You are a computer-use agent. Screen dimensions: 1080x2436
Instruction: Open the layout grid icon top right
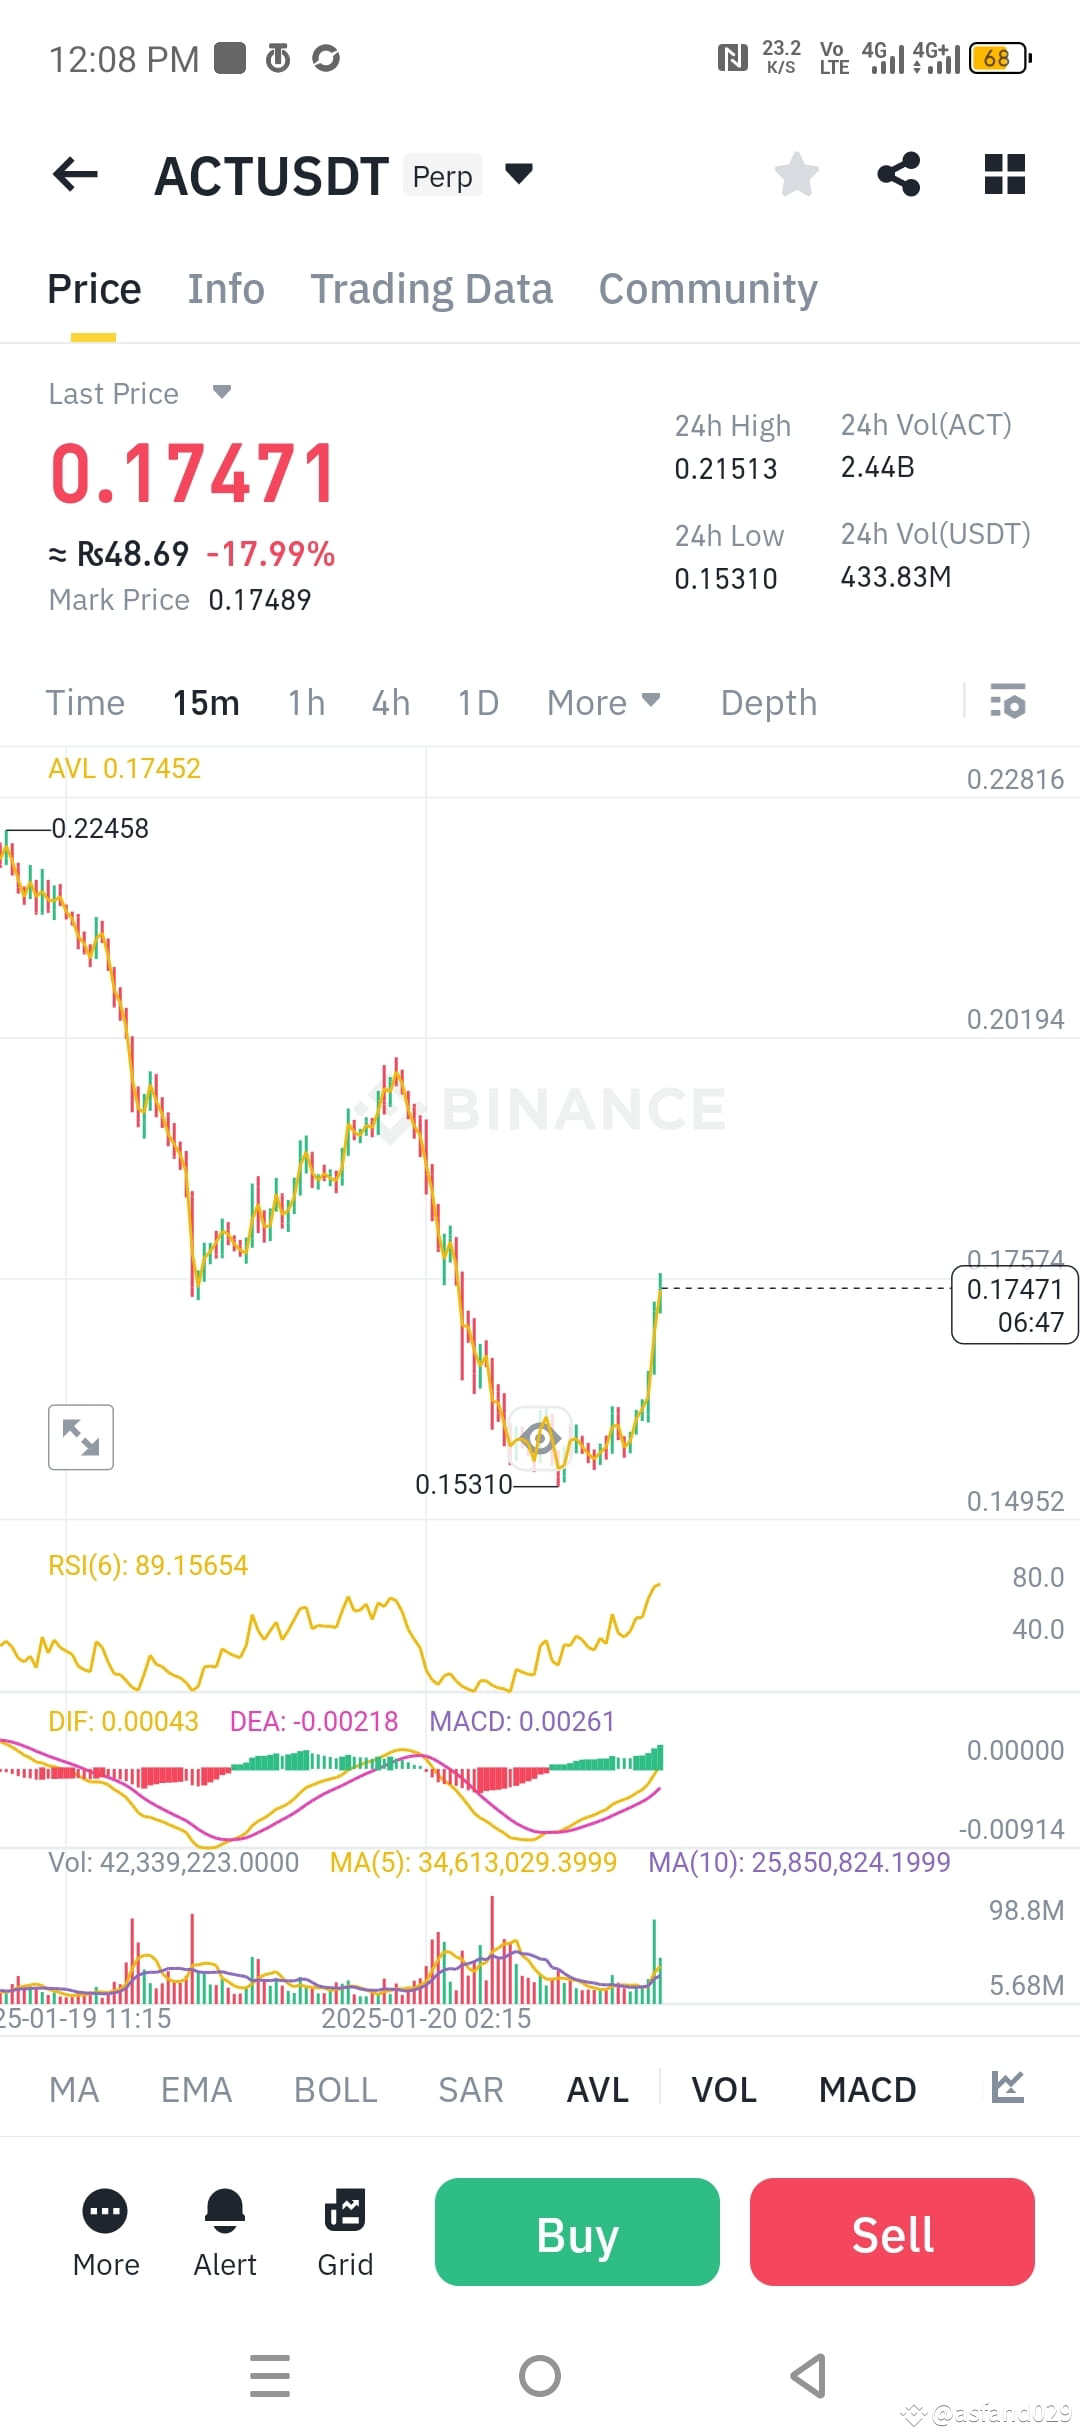click(1003, 174)
